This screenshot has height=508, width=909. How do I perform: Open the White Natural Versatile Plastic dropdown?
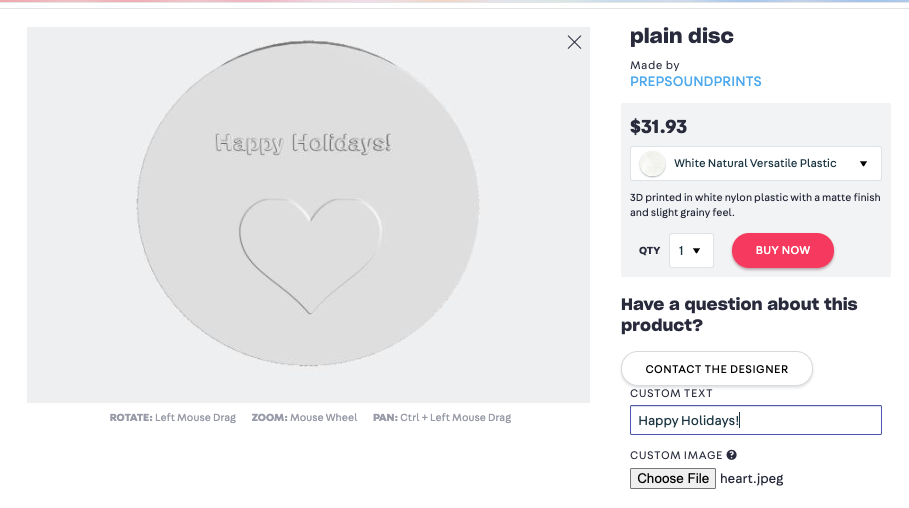click(x=755, y=164)
